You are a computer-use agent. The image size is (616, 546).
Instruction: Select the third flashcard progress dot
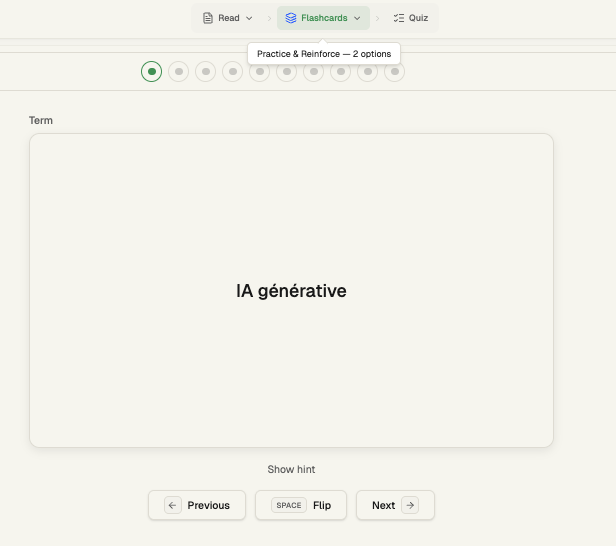click(206, 71)
